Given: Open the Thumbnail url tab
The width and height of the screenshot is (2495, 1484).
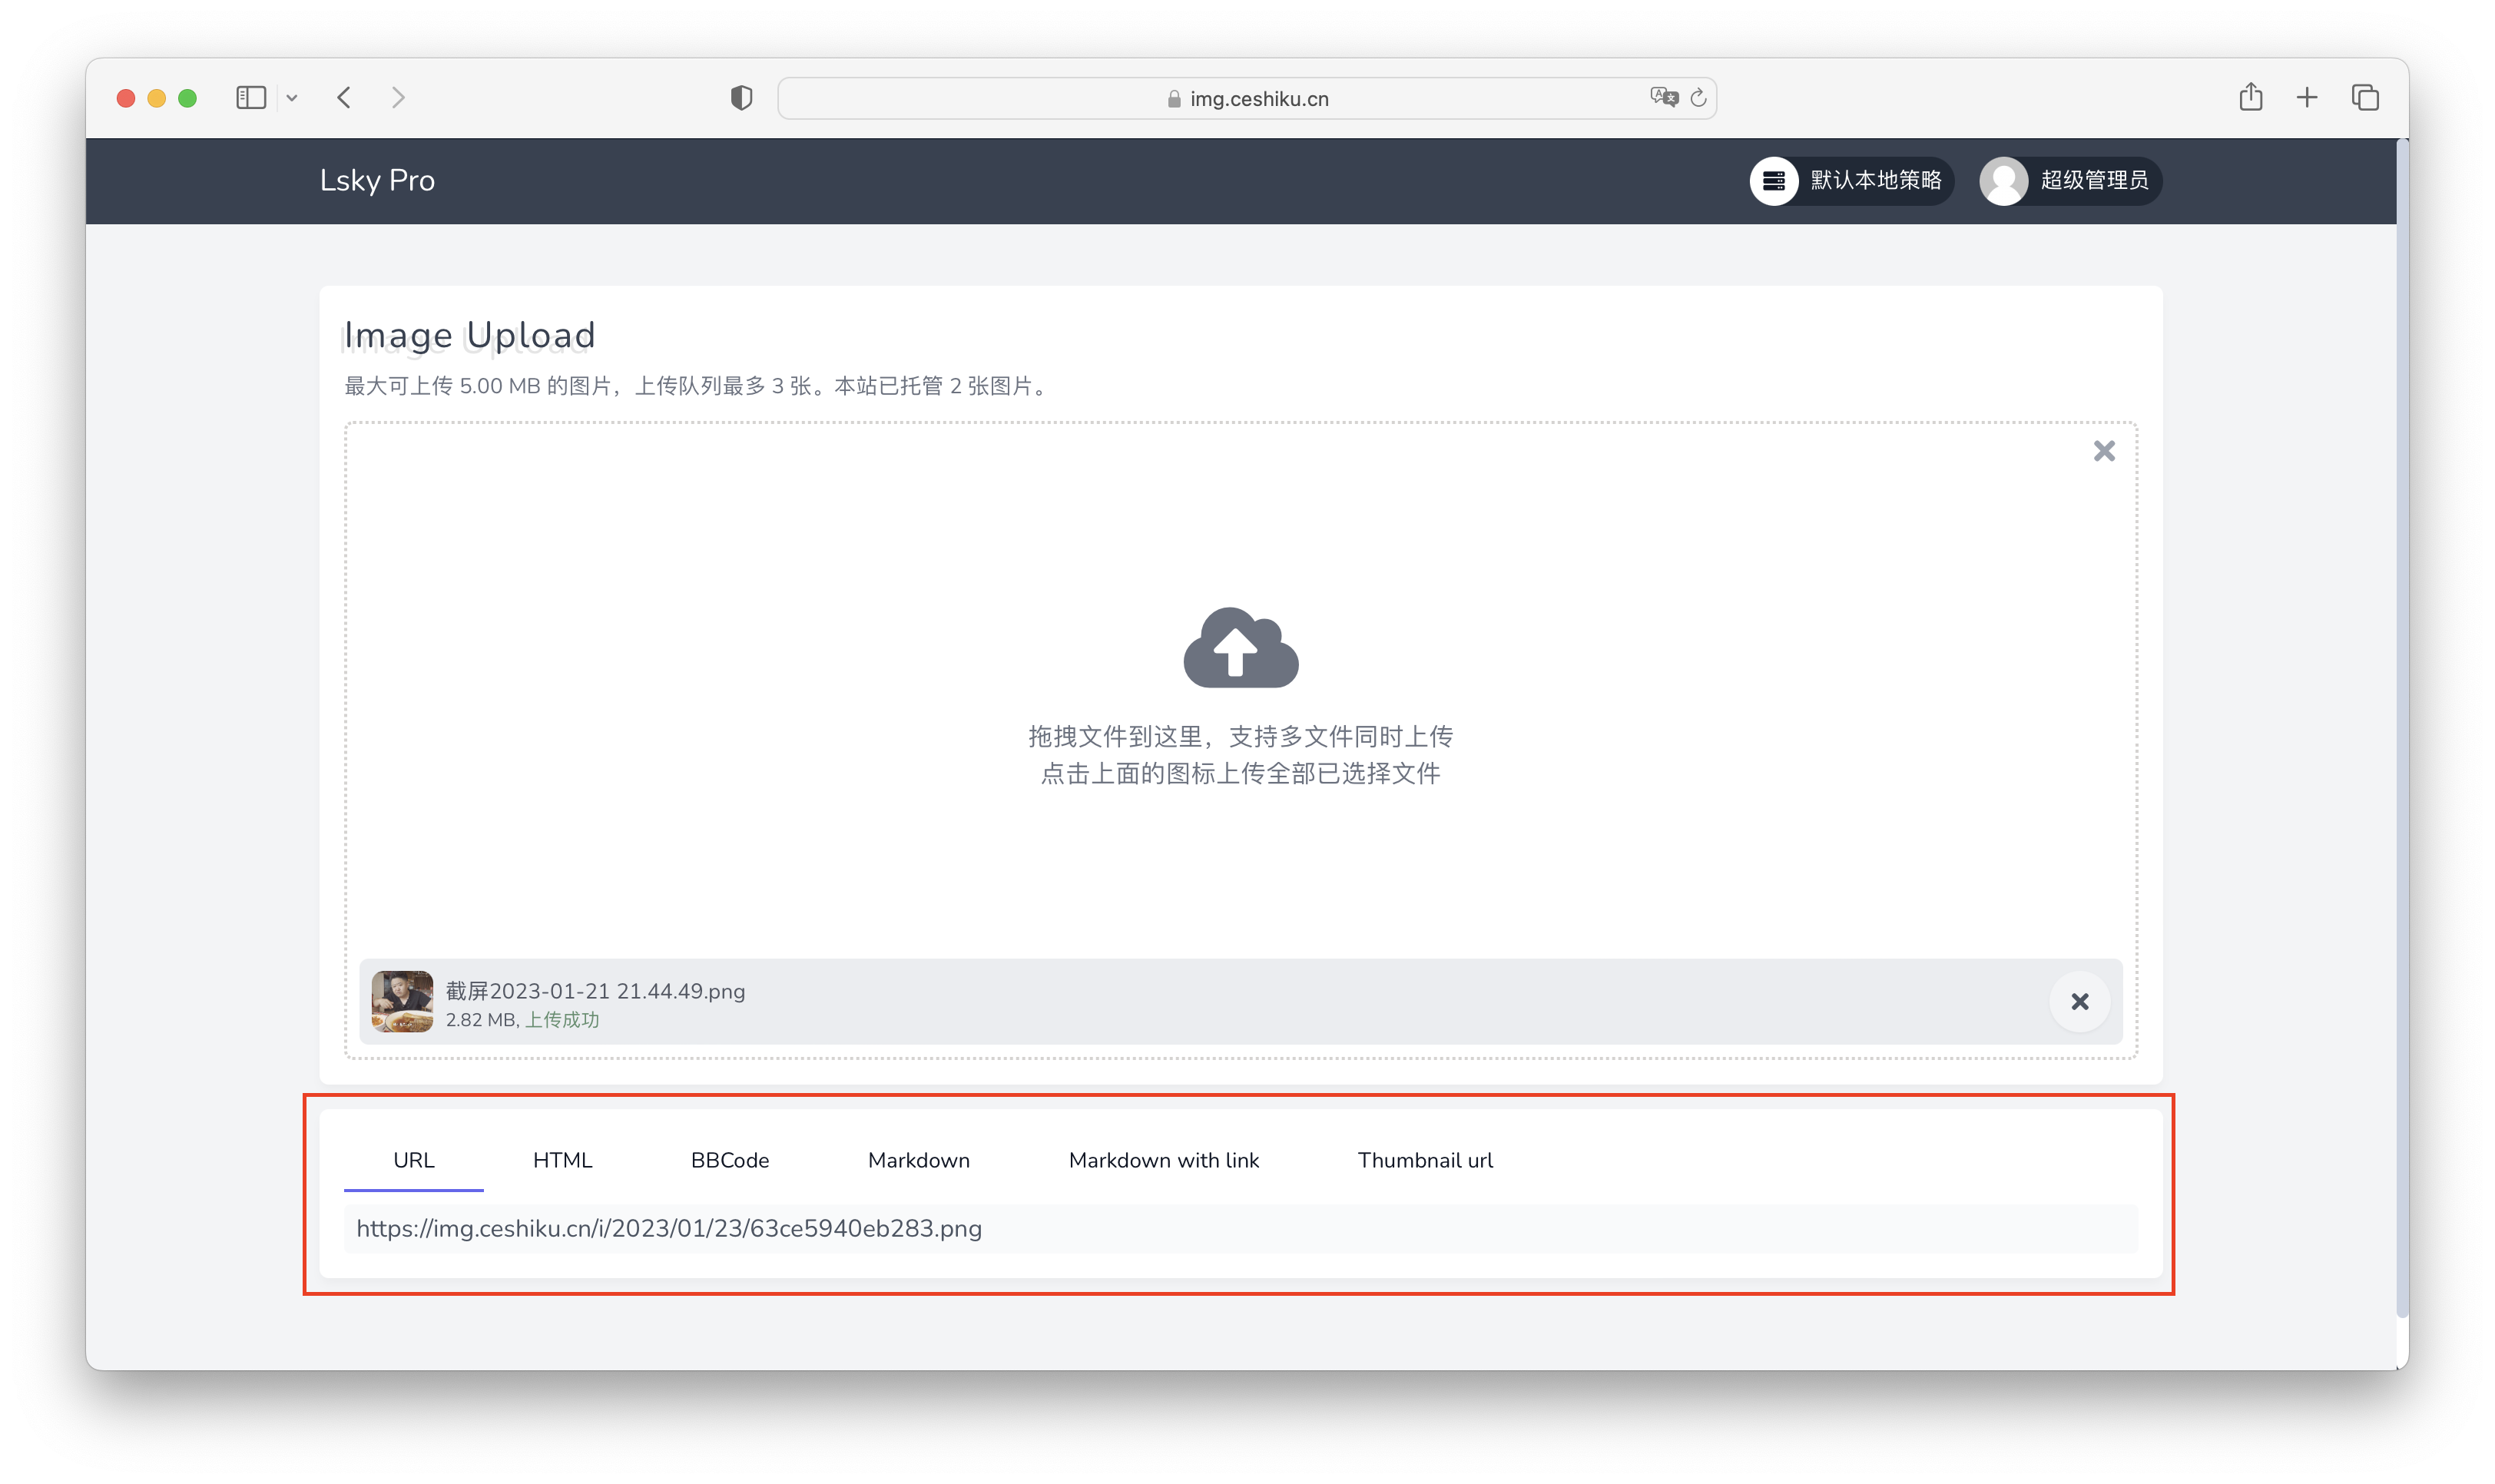Looking at the screenshot, I should pos(1425,1160).
